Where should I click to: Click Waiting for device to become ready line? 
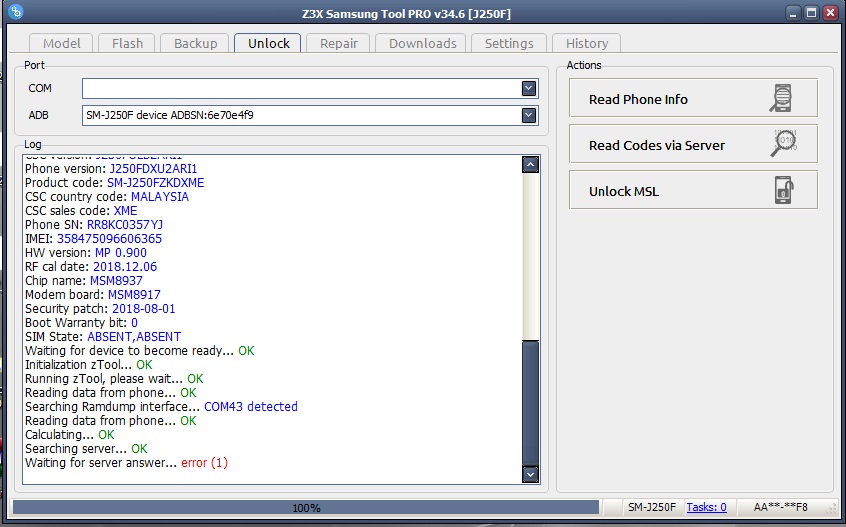(x=140, y=351)
